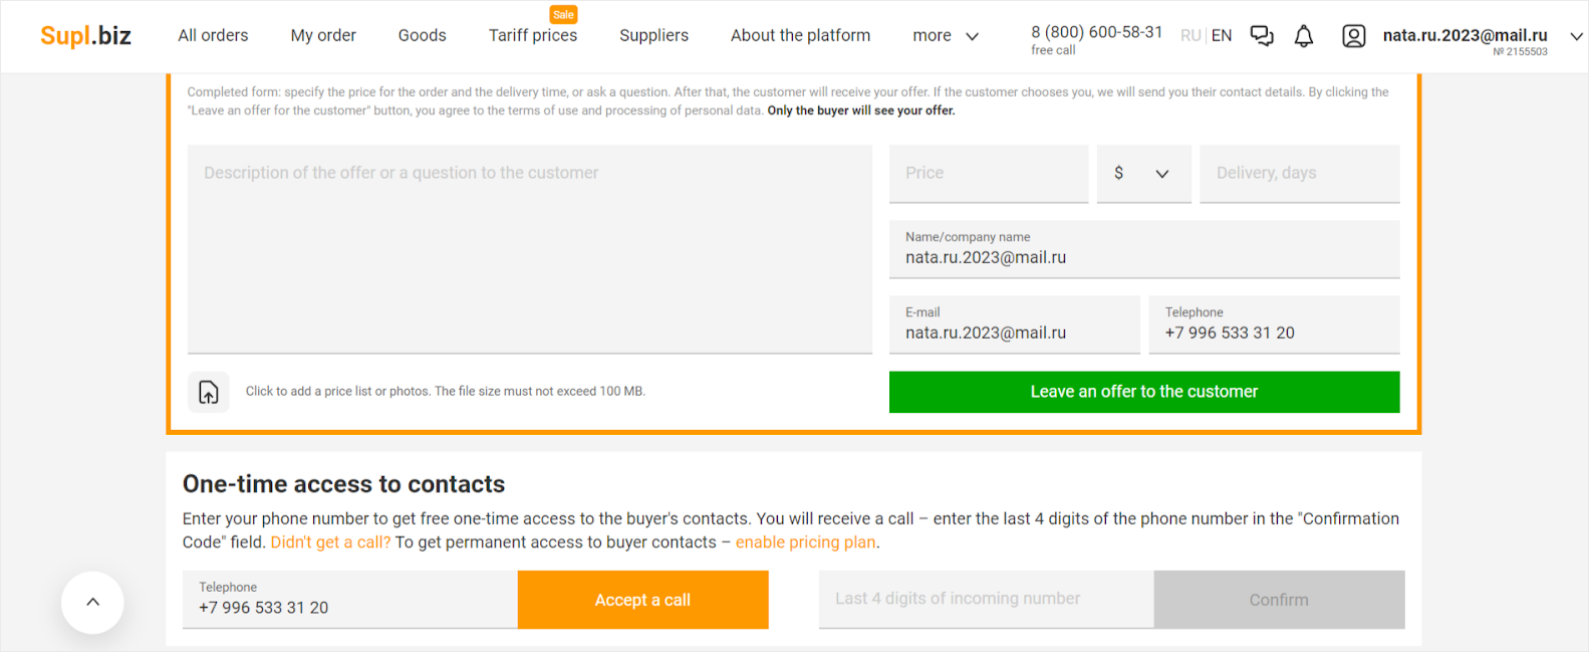Open the Suppliers menu item
This screenshot has width=1589, height=652.
[654, 36]
